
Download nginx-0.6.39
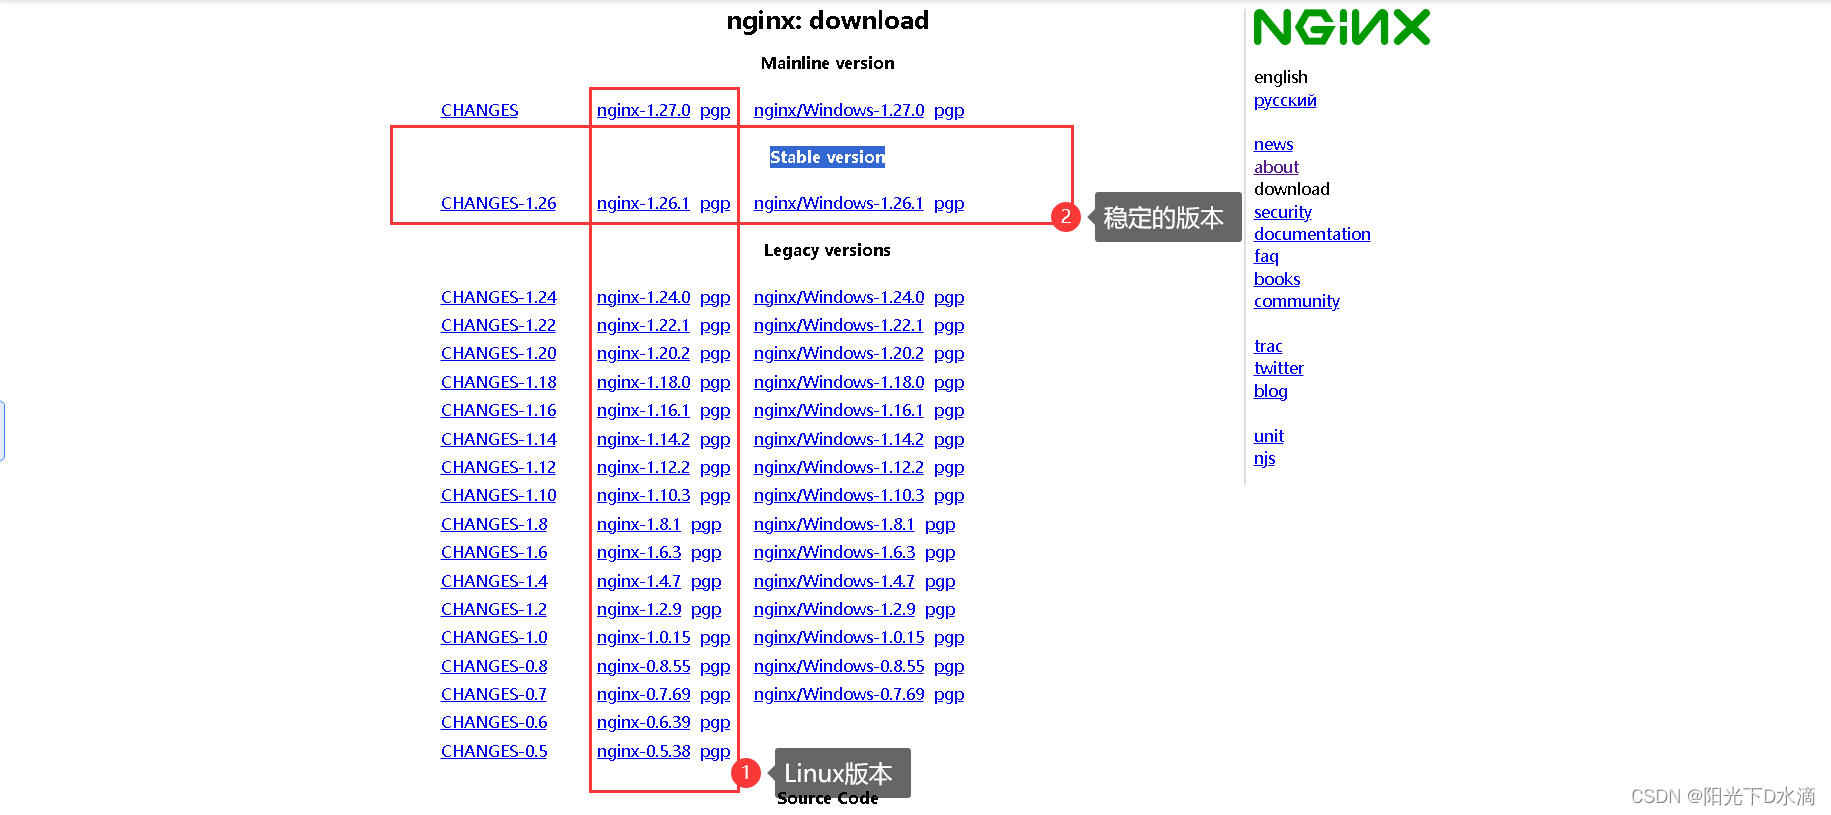[643, 722]
